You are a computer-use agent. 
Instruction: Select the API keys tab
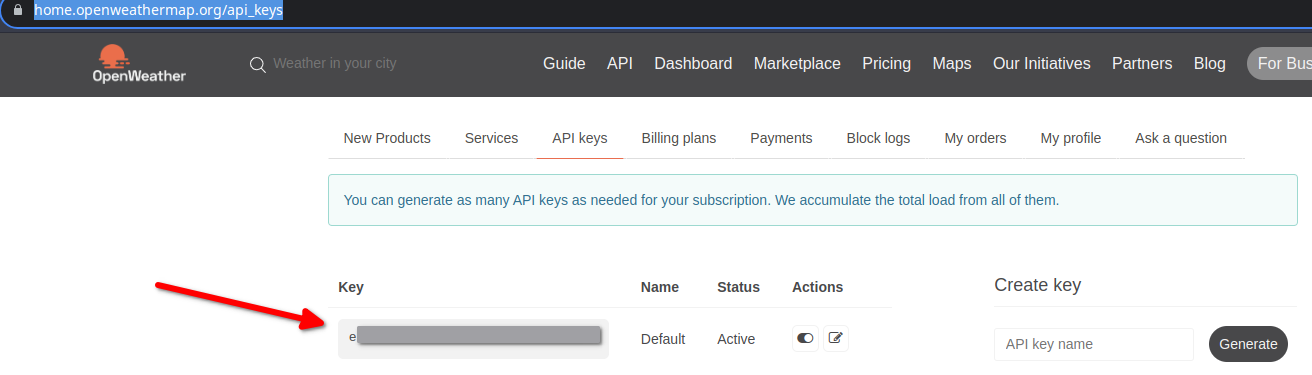click(580, 138)
